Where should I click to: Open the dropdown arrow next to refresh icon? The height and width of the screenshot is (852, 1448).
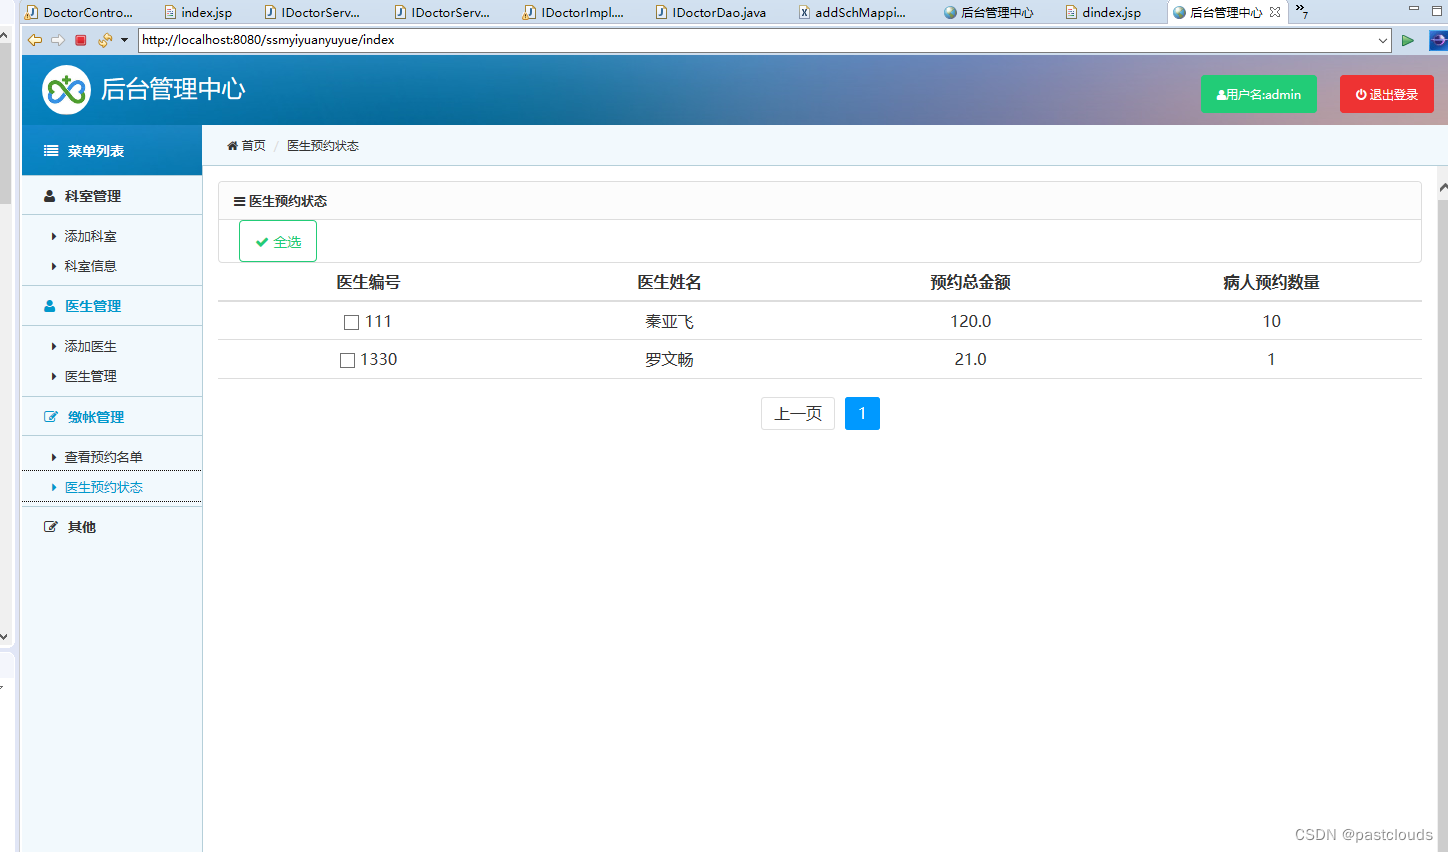[124, 40]
